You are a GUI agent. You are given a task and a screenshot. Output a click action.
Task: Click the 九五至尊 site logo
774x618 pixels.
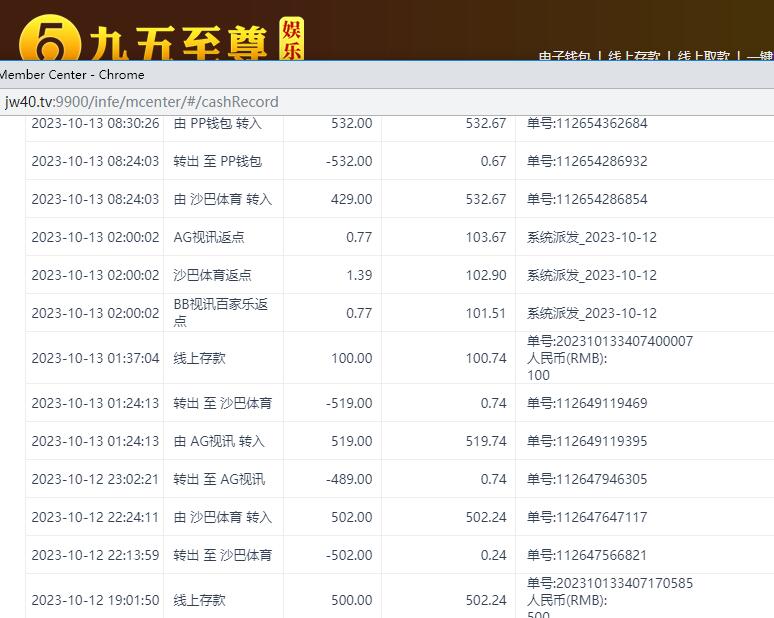point(161,39)
